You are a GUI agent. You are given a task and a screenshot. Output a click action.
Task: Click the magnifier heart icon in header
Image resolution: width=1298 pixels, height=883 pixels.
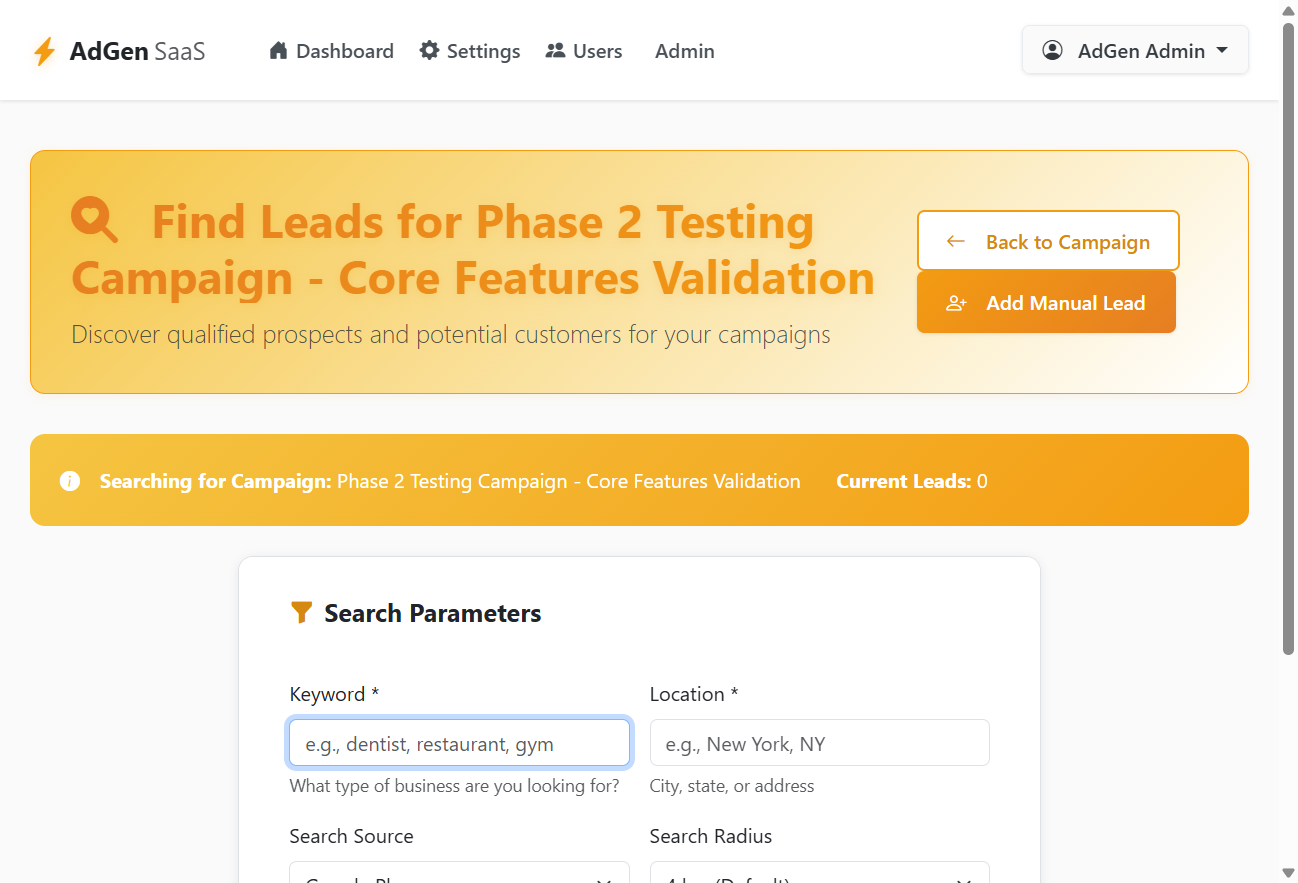tap(95, 219)
